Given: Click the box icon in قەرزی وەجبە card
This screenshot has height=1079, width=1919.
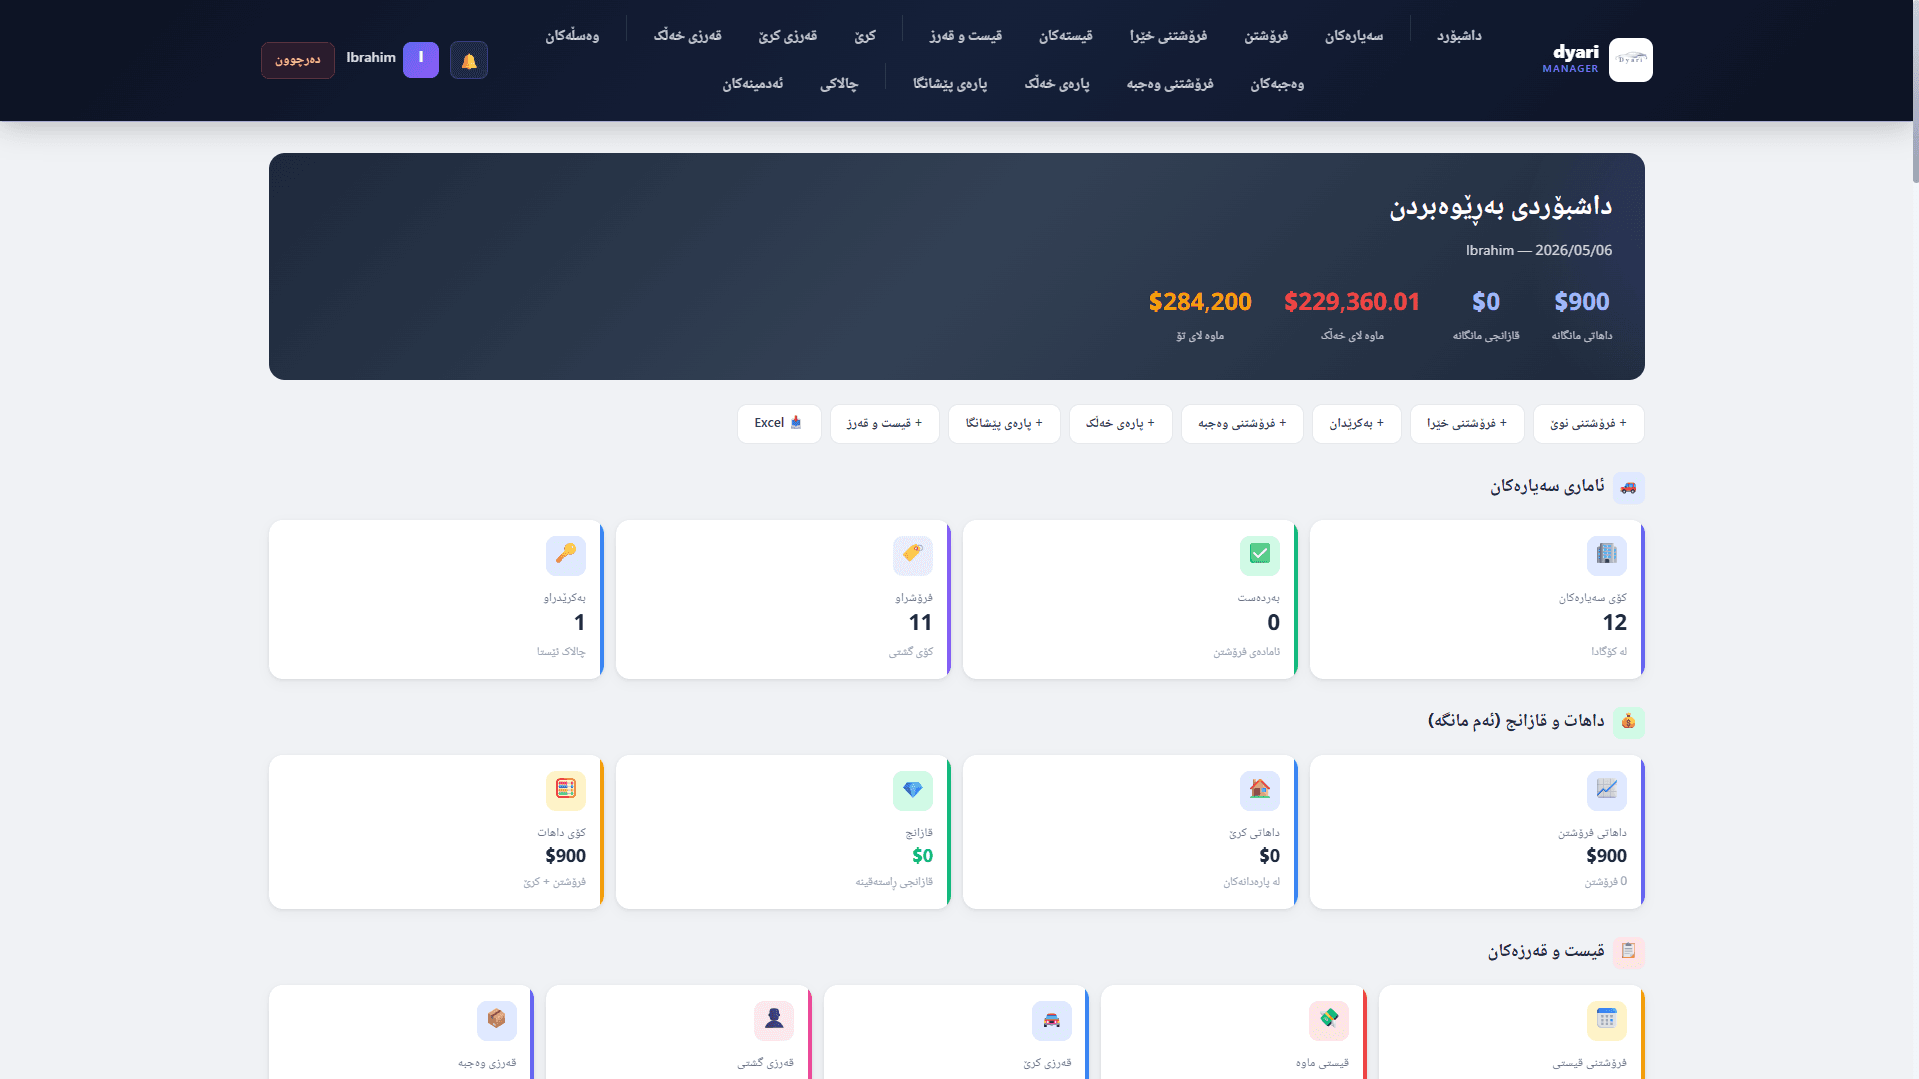Looking at the screenshot, I should click(497, 1020).
